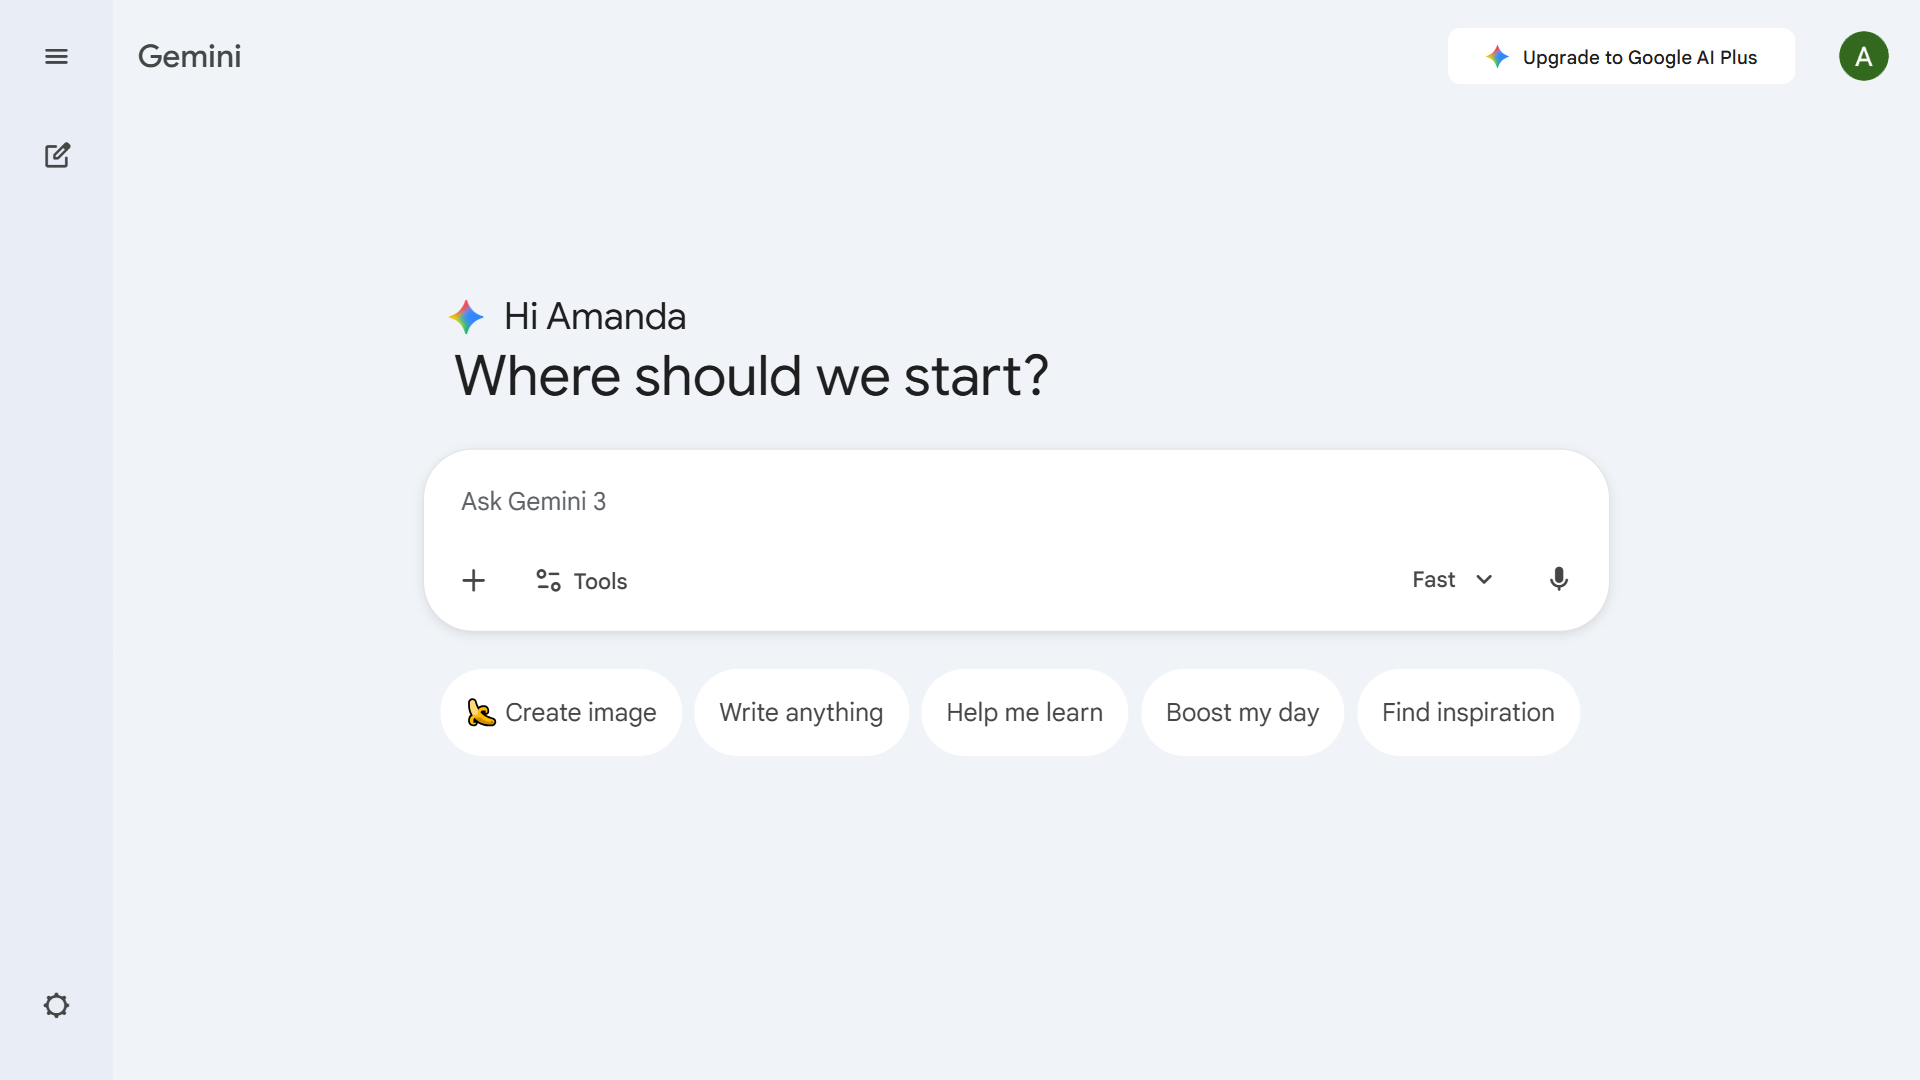Click the Gemini title in the header

(189, 57)
